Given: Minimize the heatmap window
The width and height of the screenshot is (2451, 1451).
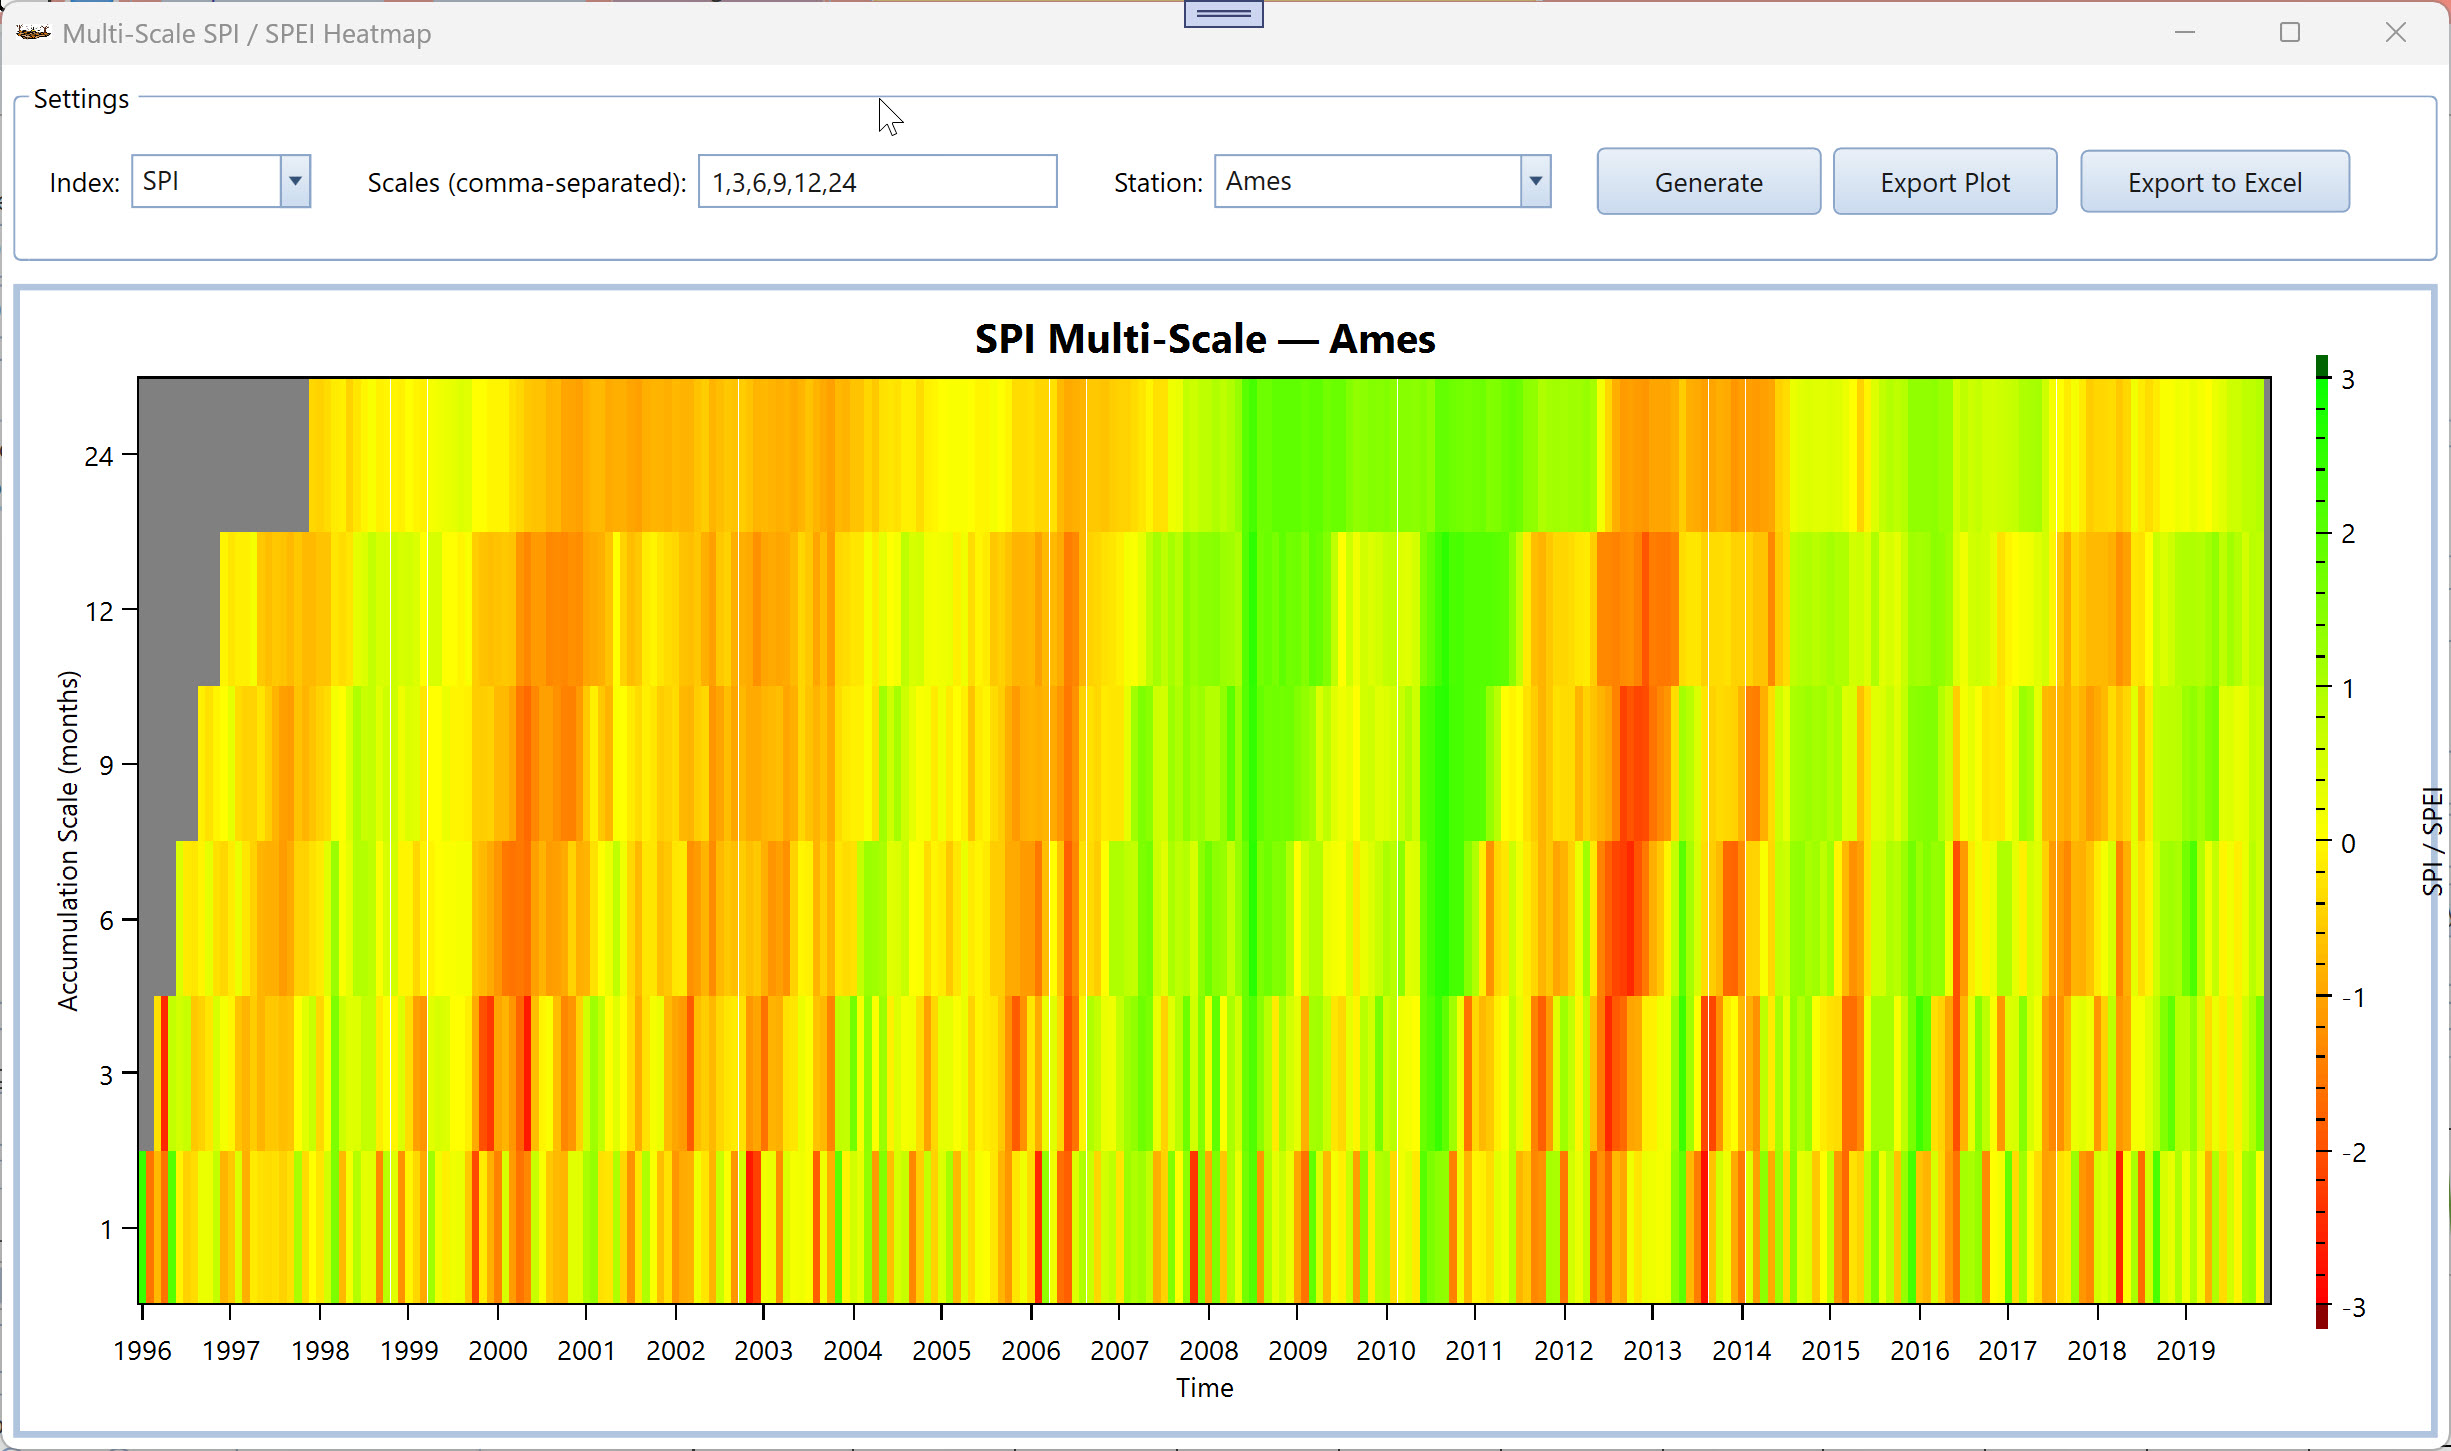Looking at the screenshot, I should tap(2184, 33).
